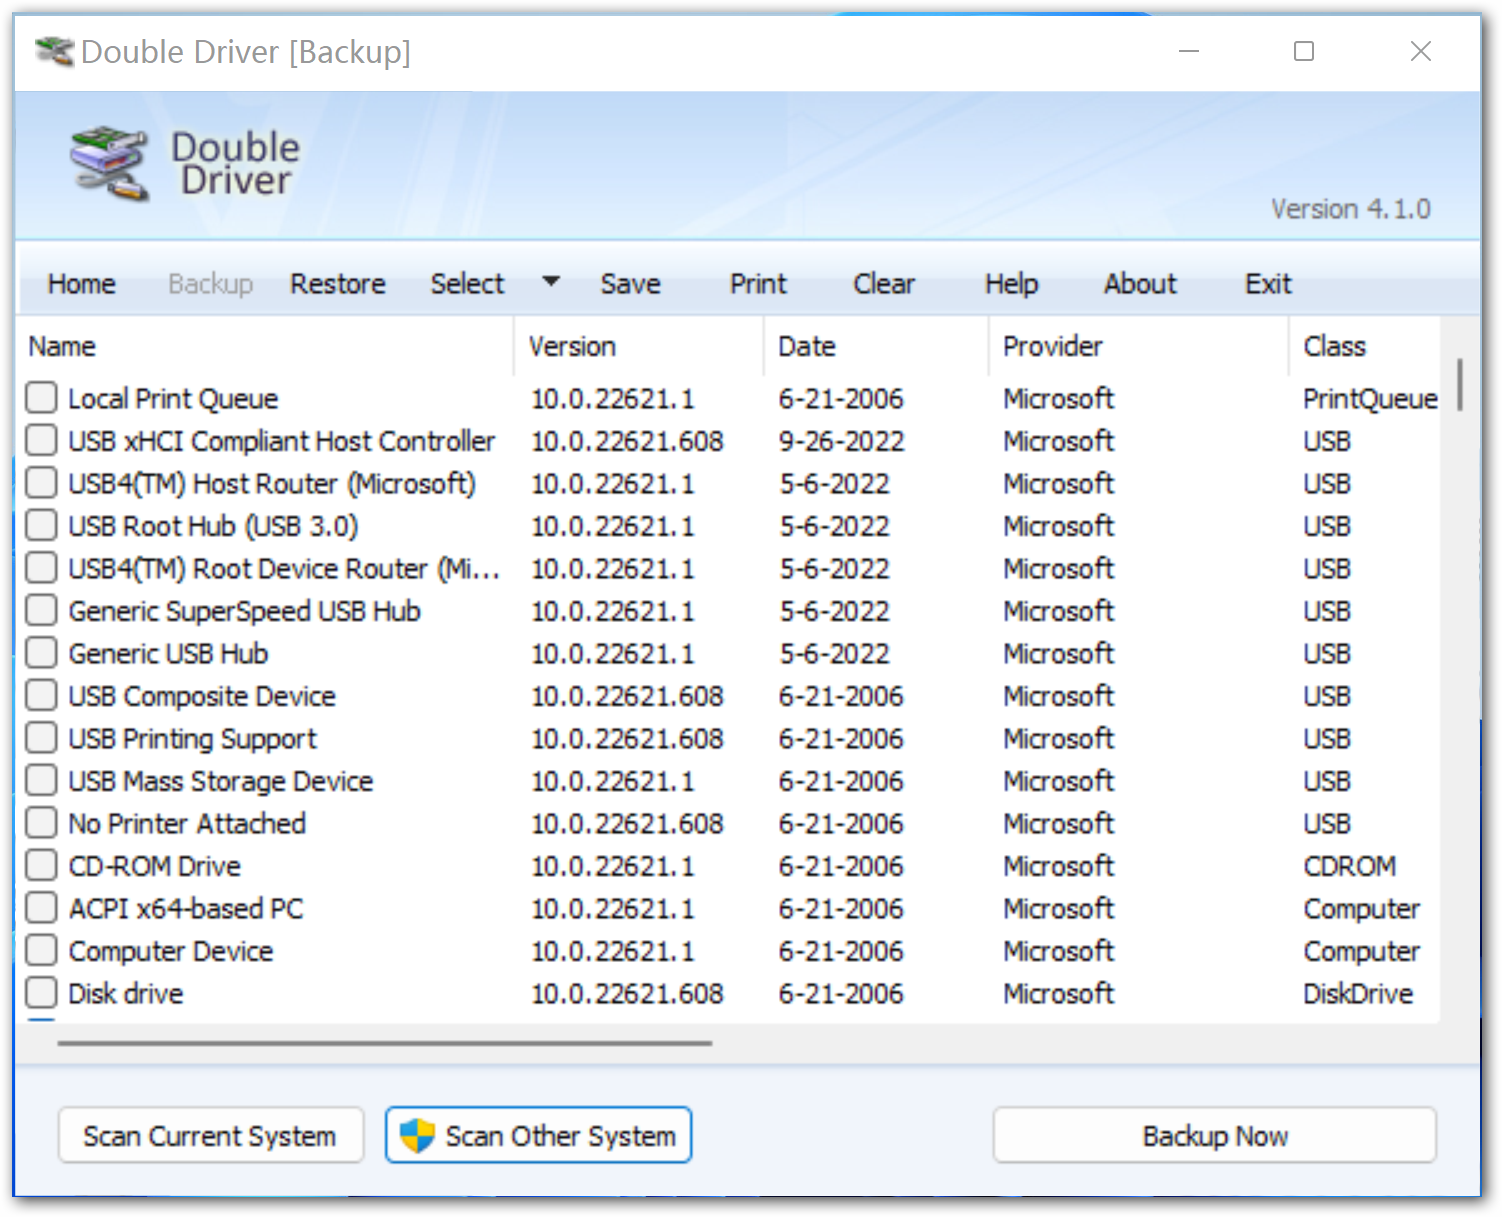Enable the USB Composite Device checkbox
The height and width of the screenshot is (1217, 1502).
tap(41, 695)
